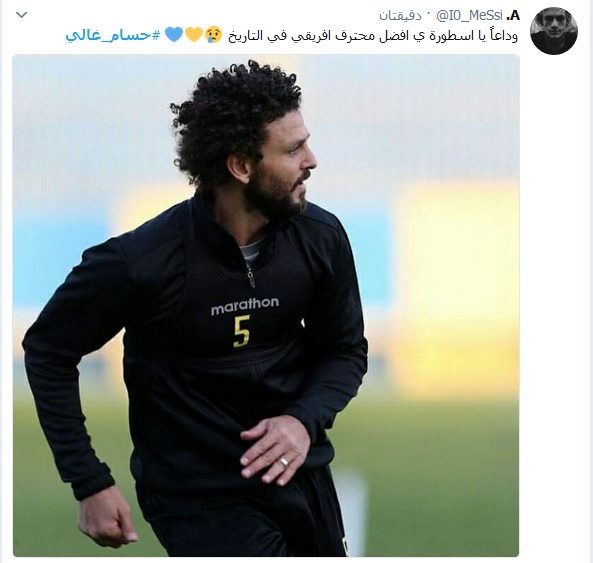The height and width of the screenshot is (563, 593).
Task: Open the attached footballer photo
Action: (x=266, y=306)
